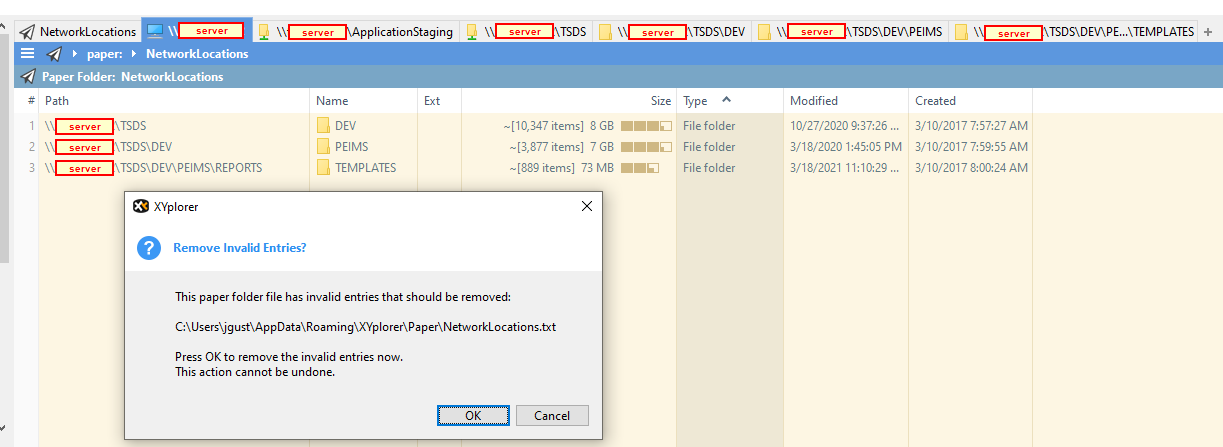Open the ApplicationStaging tab
Image resolution: width=1223 pixels, height=447 pixels.
pos(355,31)
